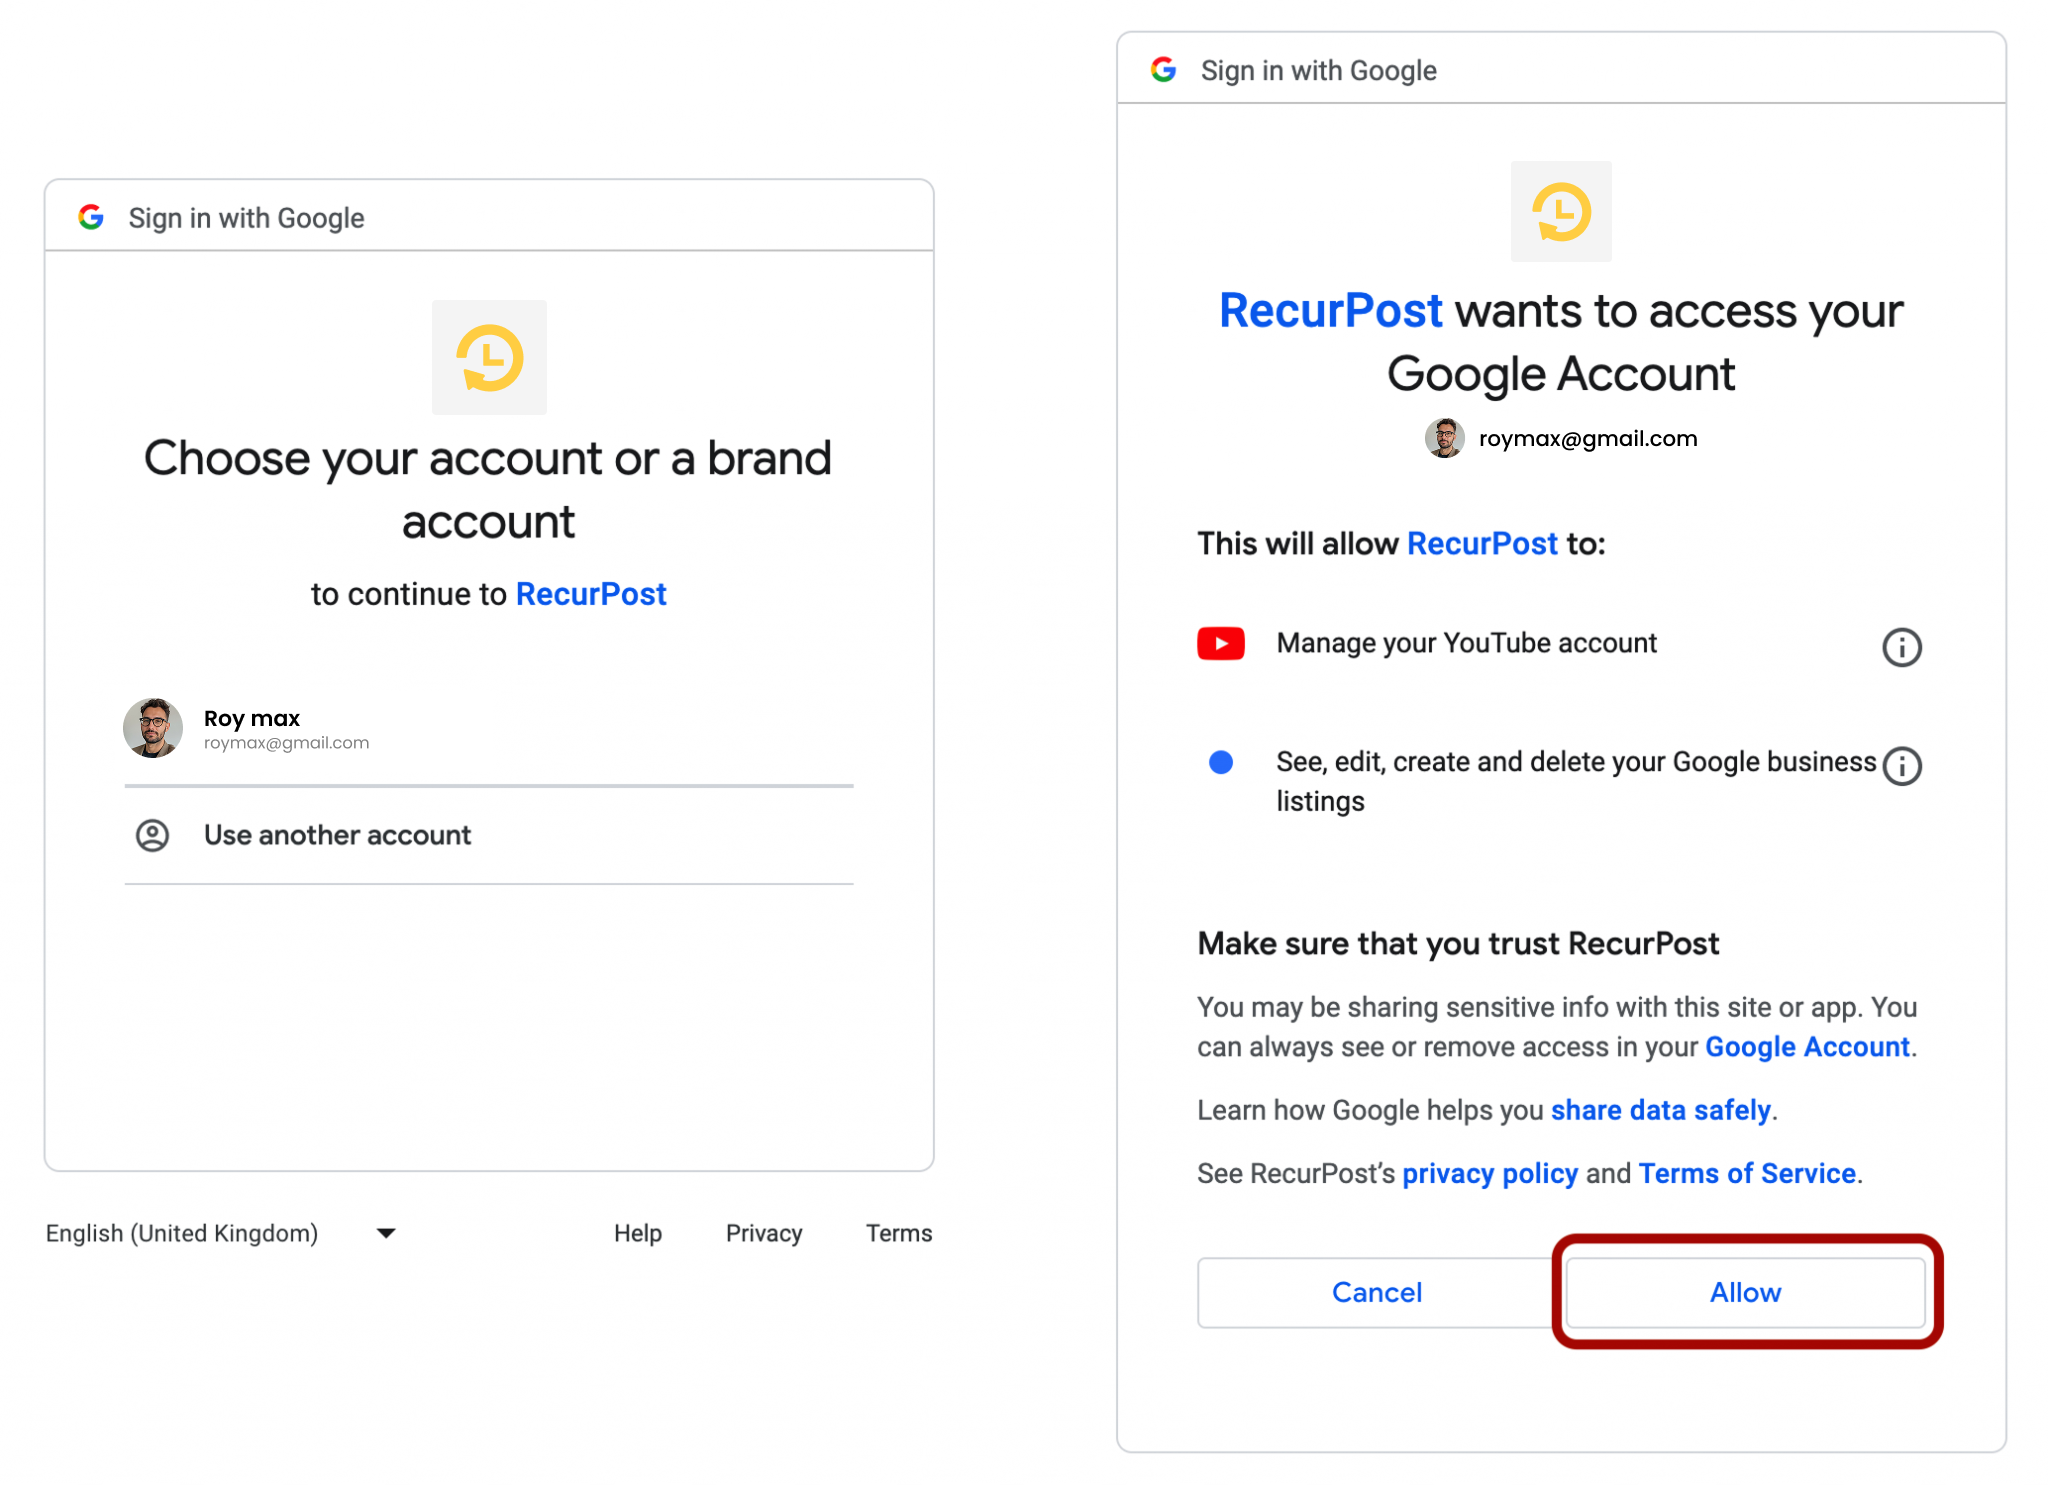Click the language dropdown arrow
The height and width of the screenshot is (1485, 2048).
[386, 1233]
